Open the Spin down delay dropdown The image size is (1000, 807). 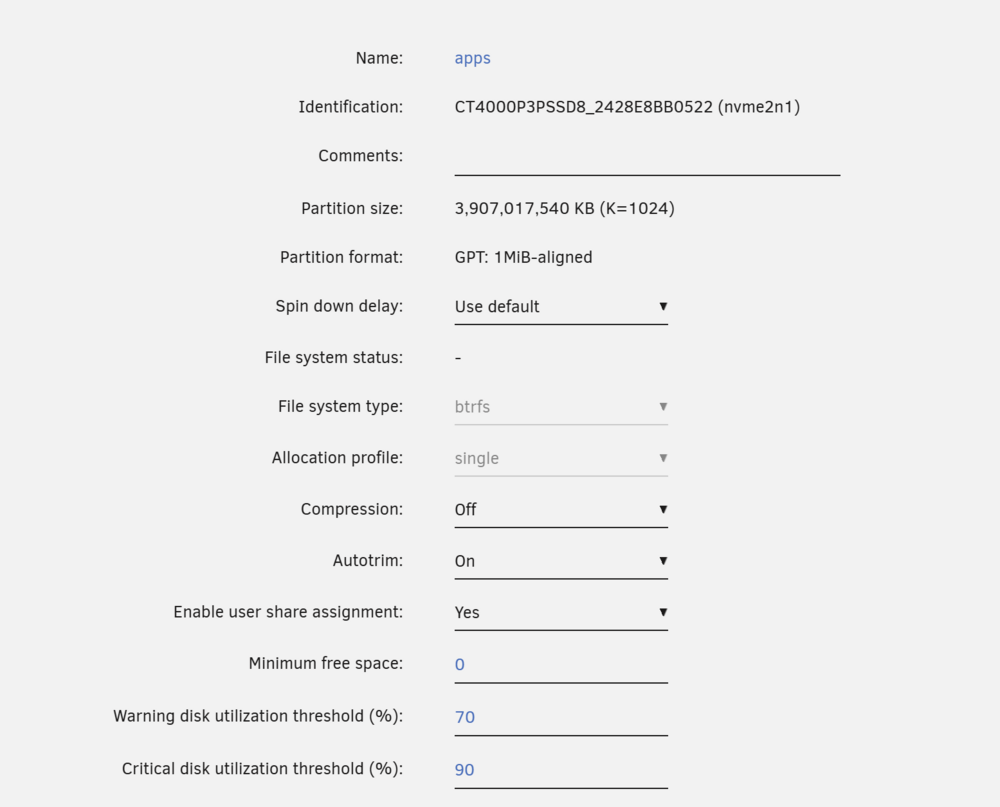pos(561,307)
